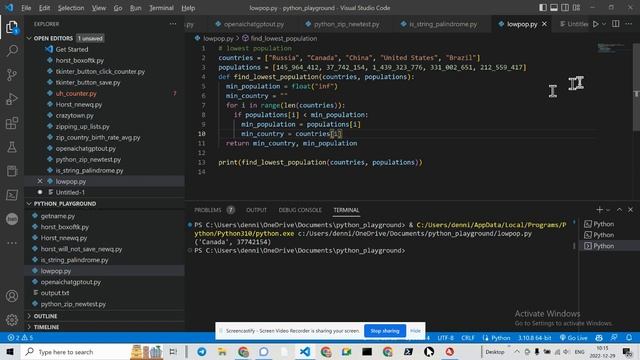The height and width of the screenshot is (360, 640).
Task: Open the Help menu
Action: coord(188,8)
